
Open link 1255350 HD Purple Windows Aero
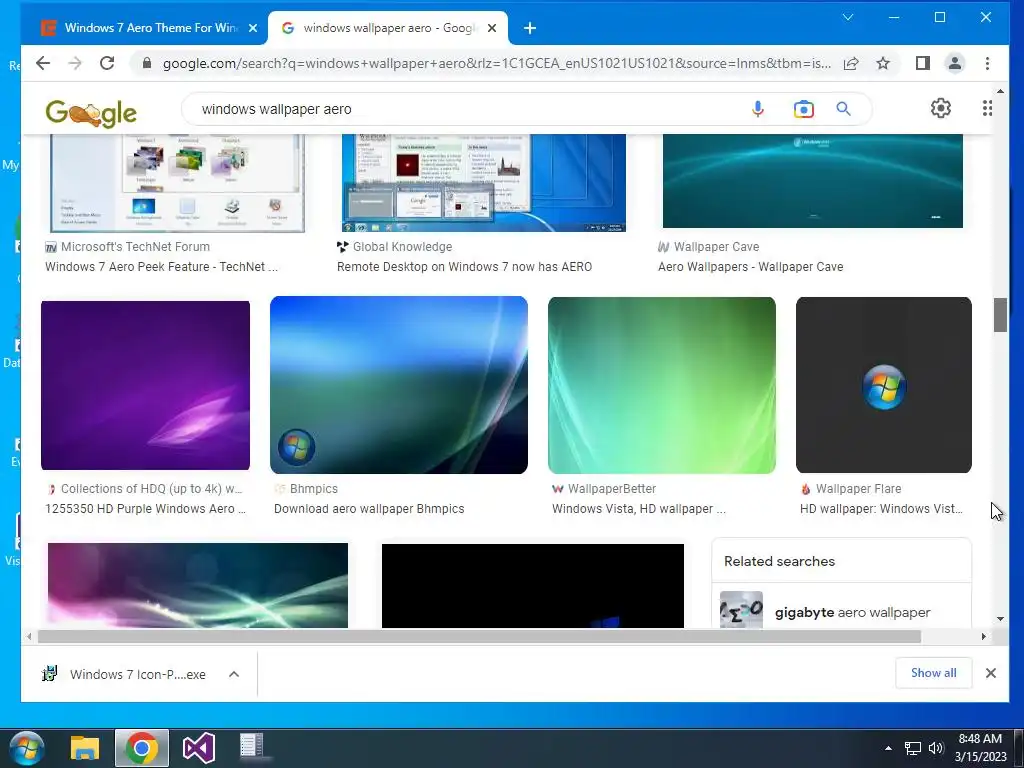pos(145,509)
